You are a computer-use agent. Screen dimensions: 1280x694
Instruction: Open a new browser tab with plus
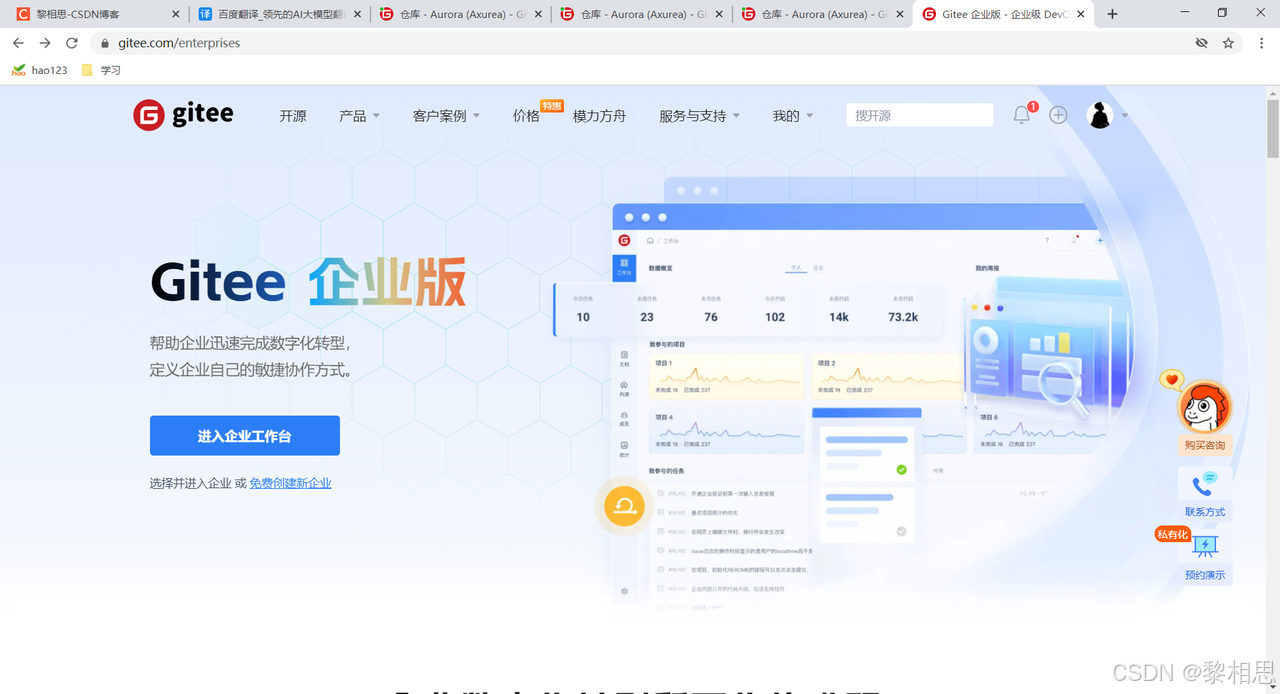click(1112, 14)
